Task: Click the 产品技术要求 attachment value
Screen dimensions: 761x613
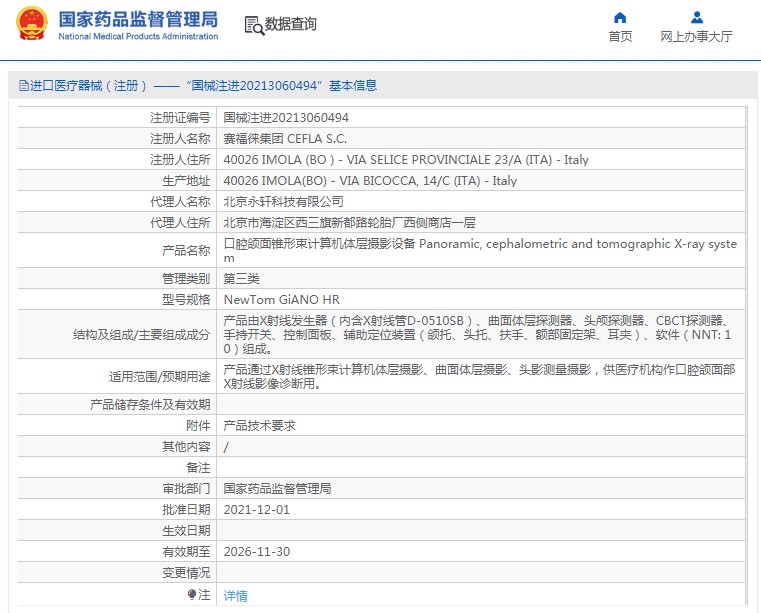Action: click(x=259, y=425)
